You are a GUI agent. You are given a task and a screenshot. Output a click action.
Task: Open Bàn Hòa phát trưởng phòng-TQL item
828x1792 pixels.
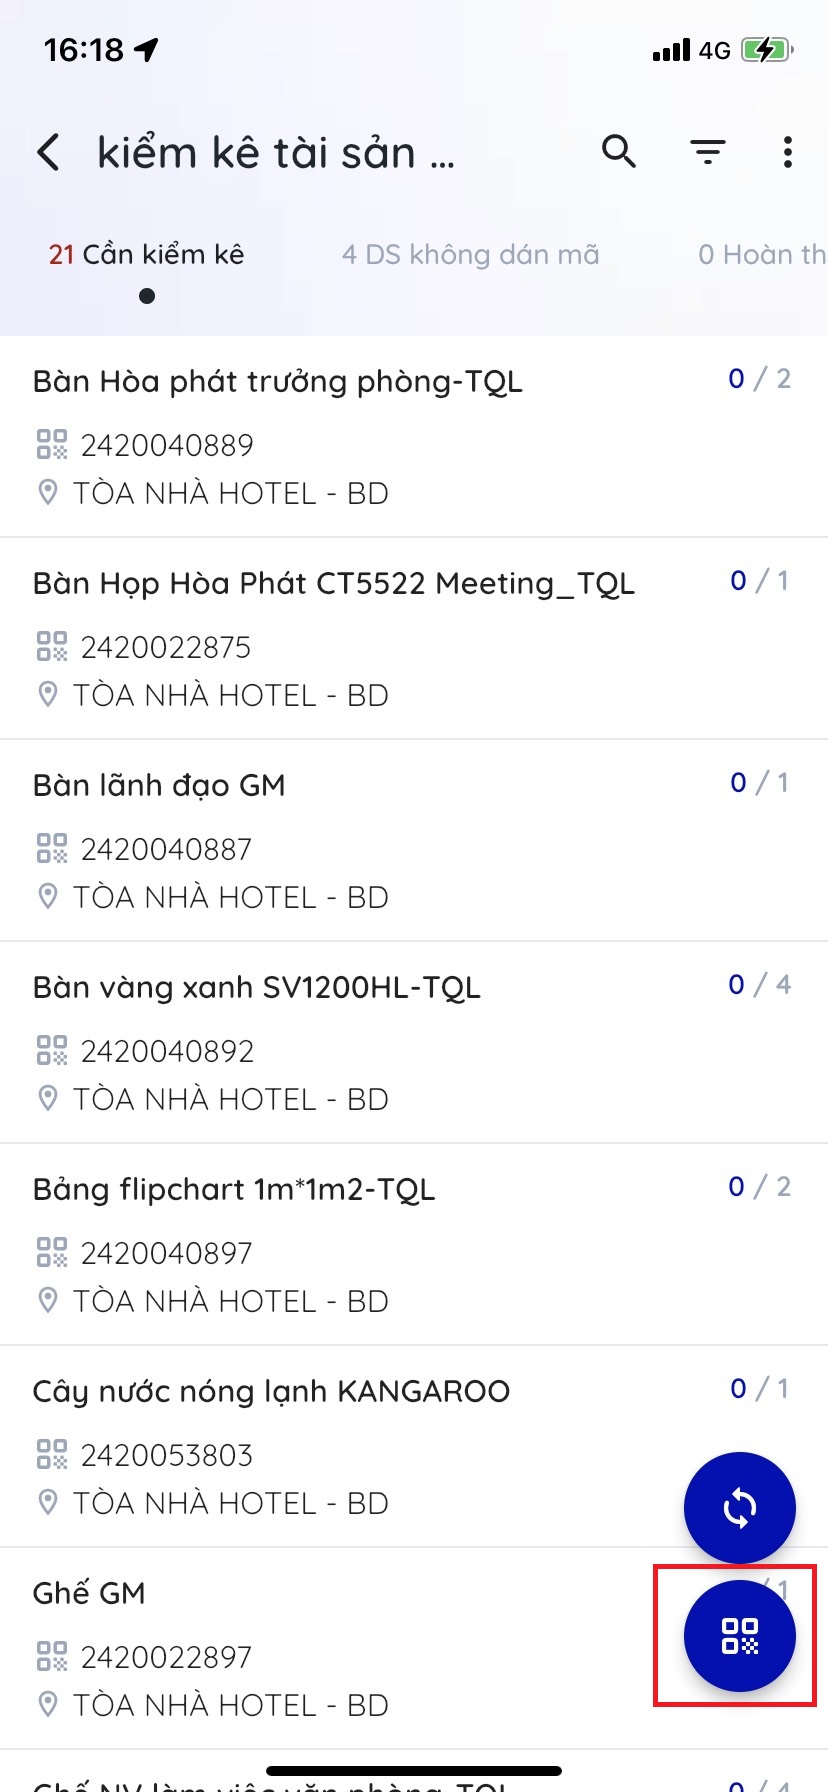point(278,382)
